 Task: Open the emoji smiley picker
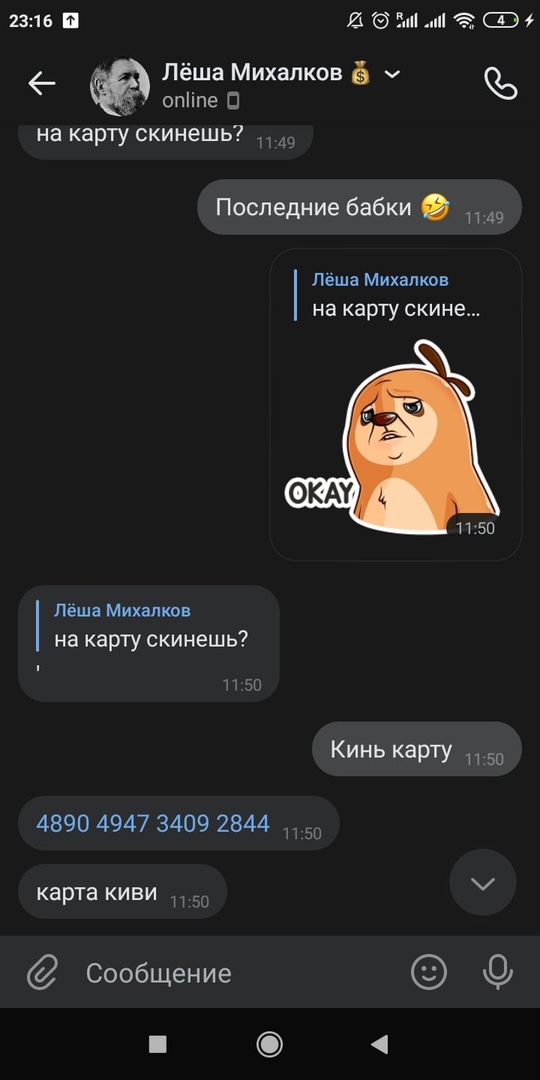[x=428, y=973]
